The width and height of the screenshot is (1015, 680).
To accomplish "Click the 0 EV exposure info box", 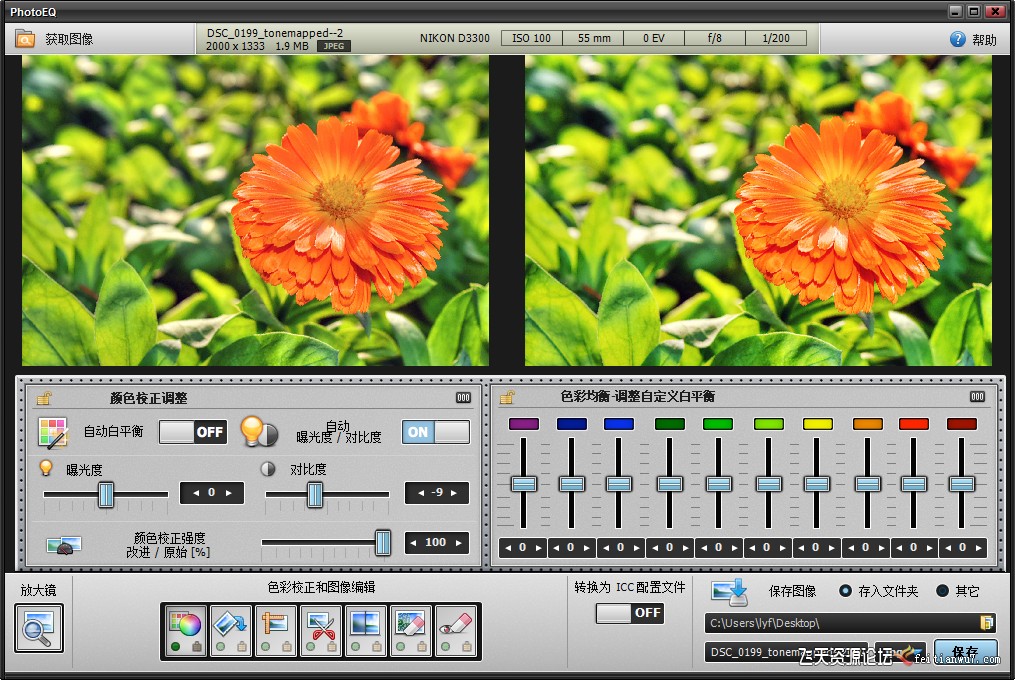I will (654, 38).
